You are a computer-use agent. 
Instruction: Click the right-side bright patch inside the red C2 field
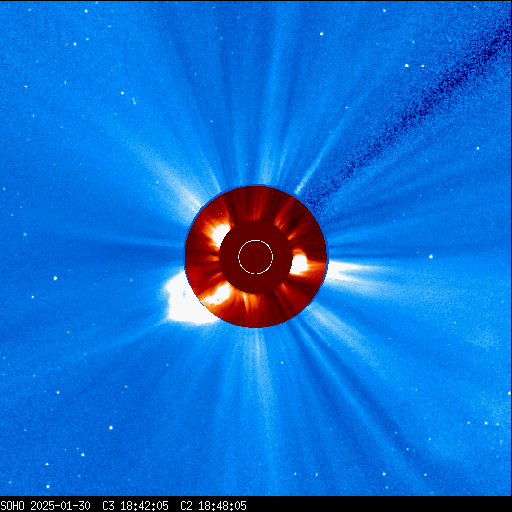(299, 264)
